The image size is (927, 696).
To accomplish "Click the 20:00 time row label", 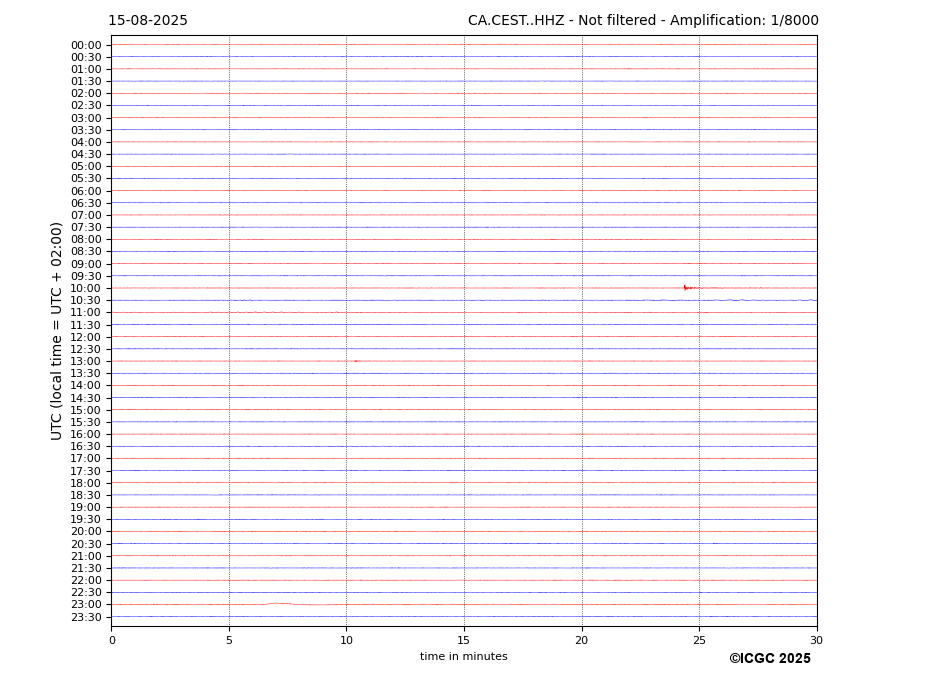I will 86,532.
